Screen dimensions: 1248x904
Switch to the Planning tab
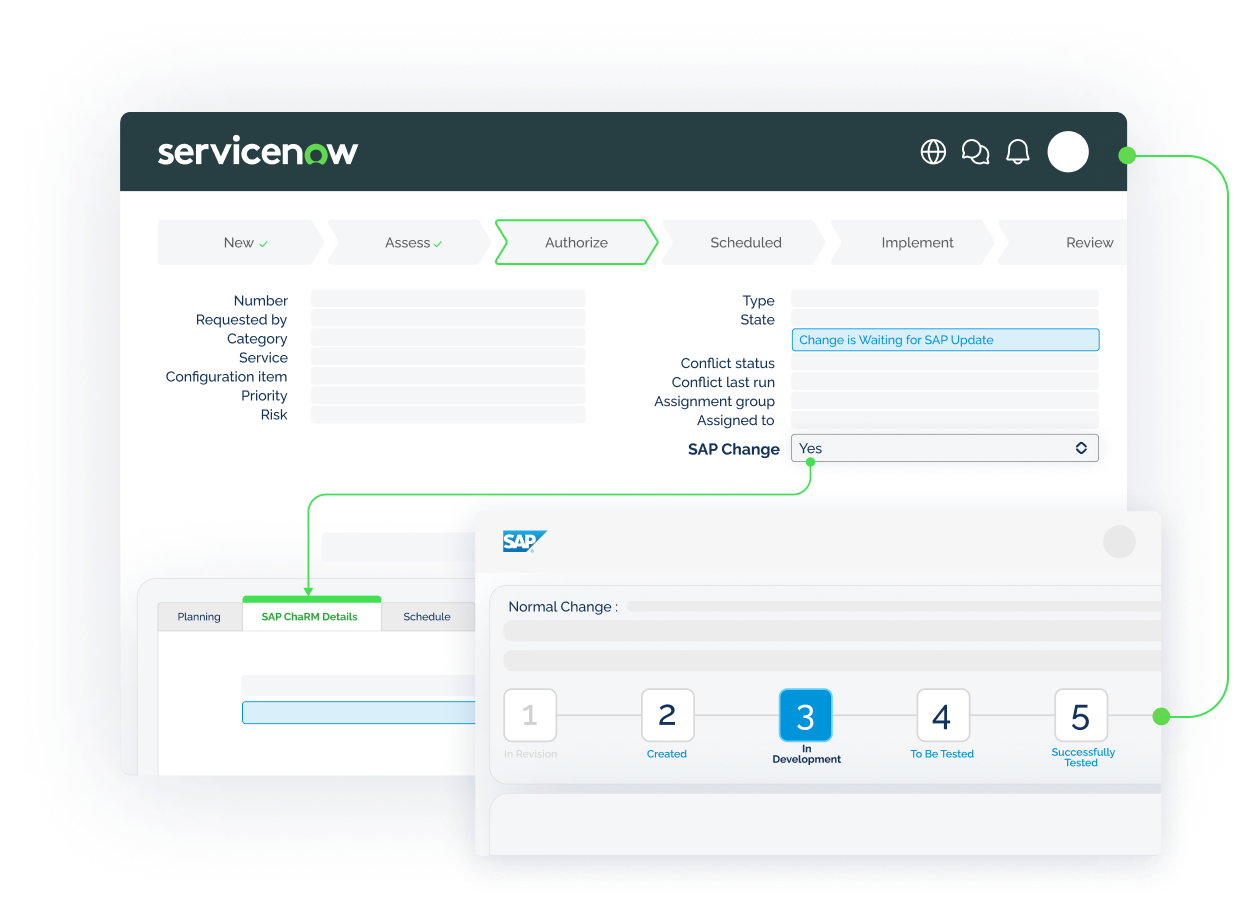pos(199,617)
